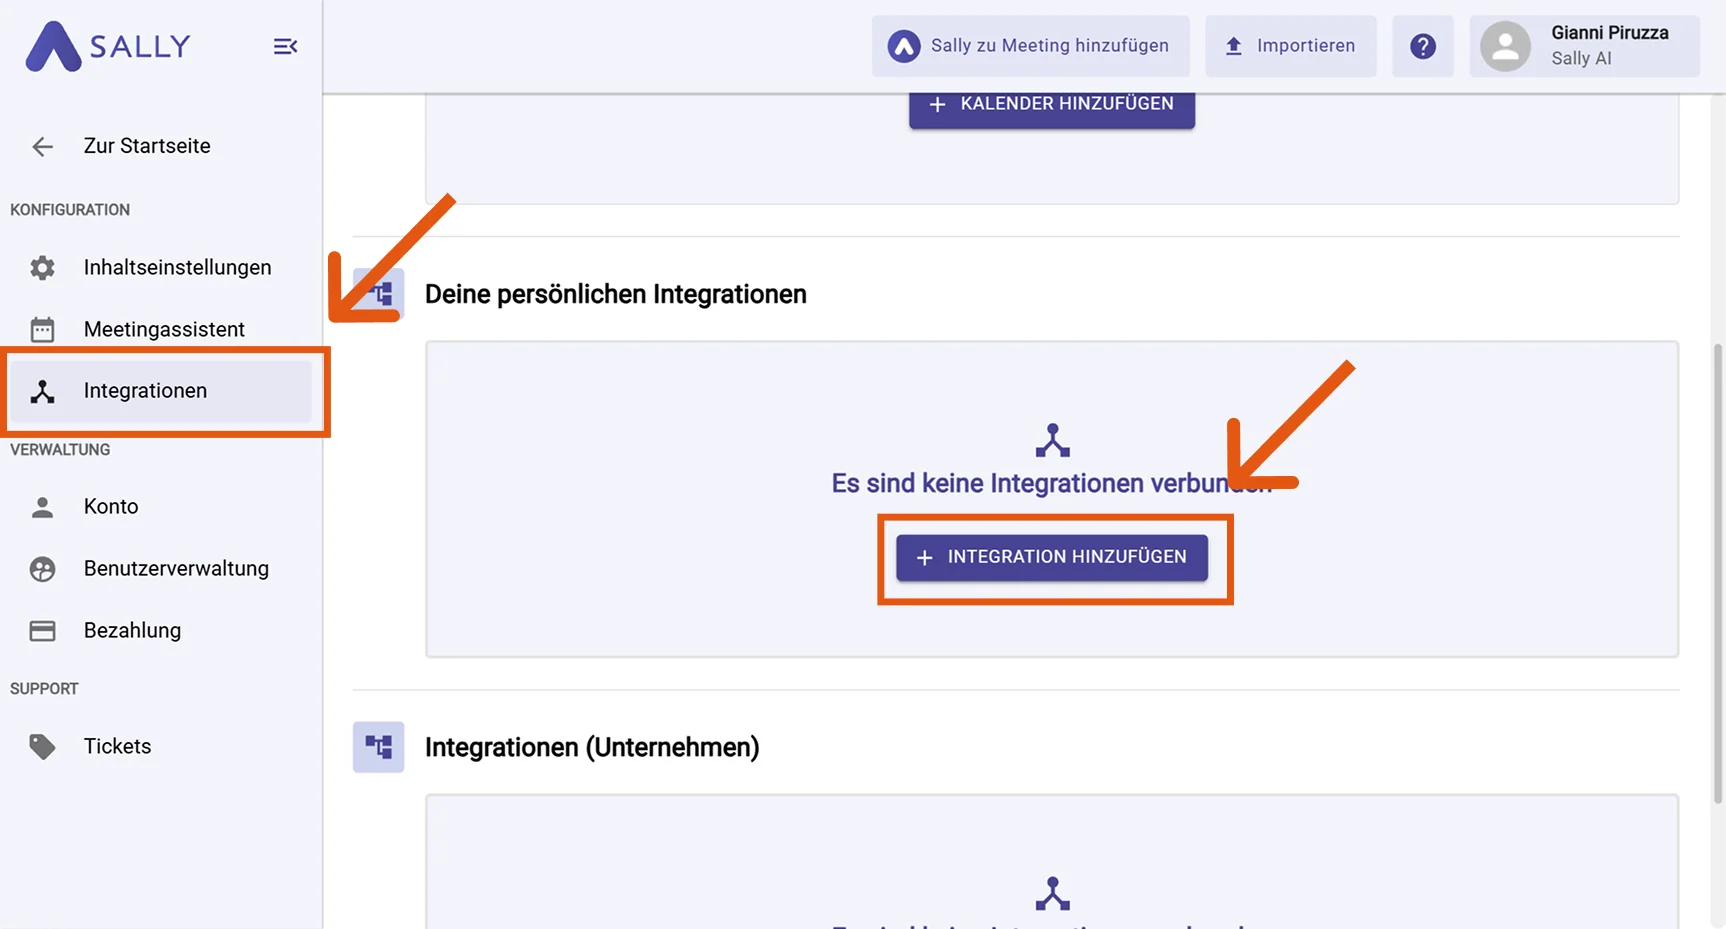Click plus icon on Integration hinzufügen
This screenshot has height=929, width=1726.
[925, 558]
